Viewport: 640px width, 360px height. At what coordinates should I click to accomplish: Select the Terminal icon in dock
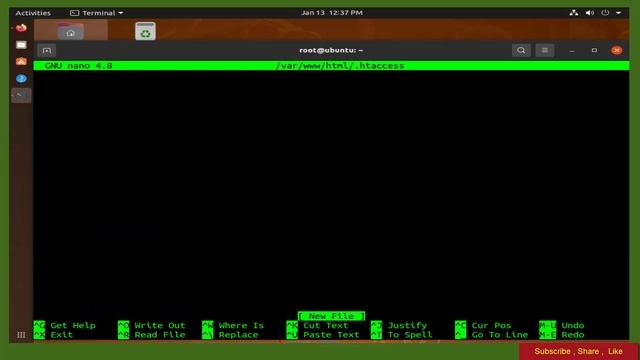[x=21, y=96]
